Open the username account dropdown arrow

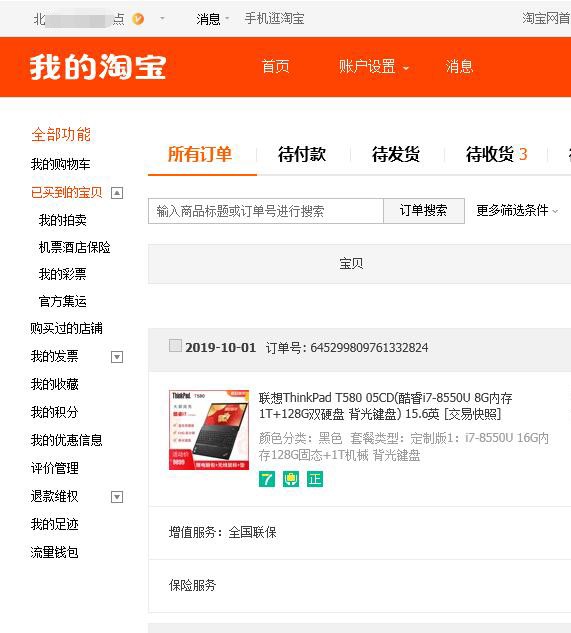(x=162, y=19)
